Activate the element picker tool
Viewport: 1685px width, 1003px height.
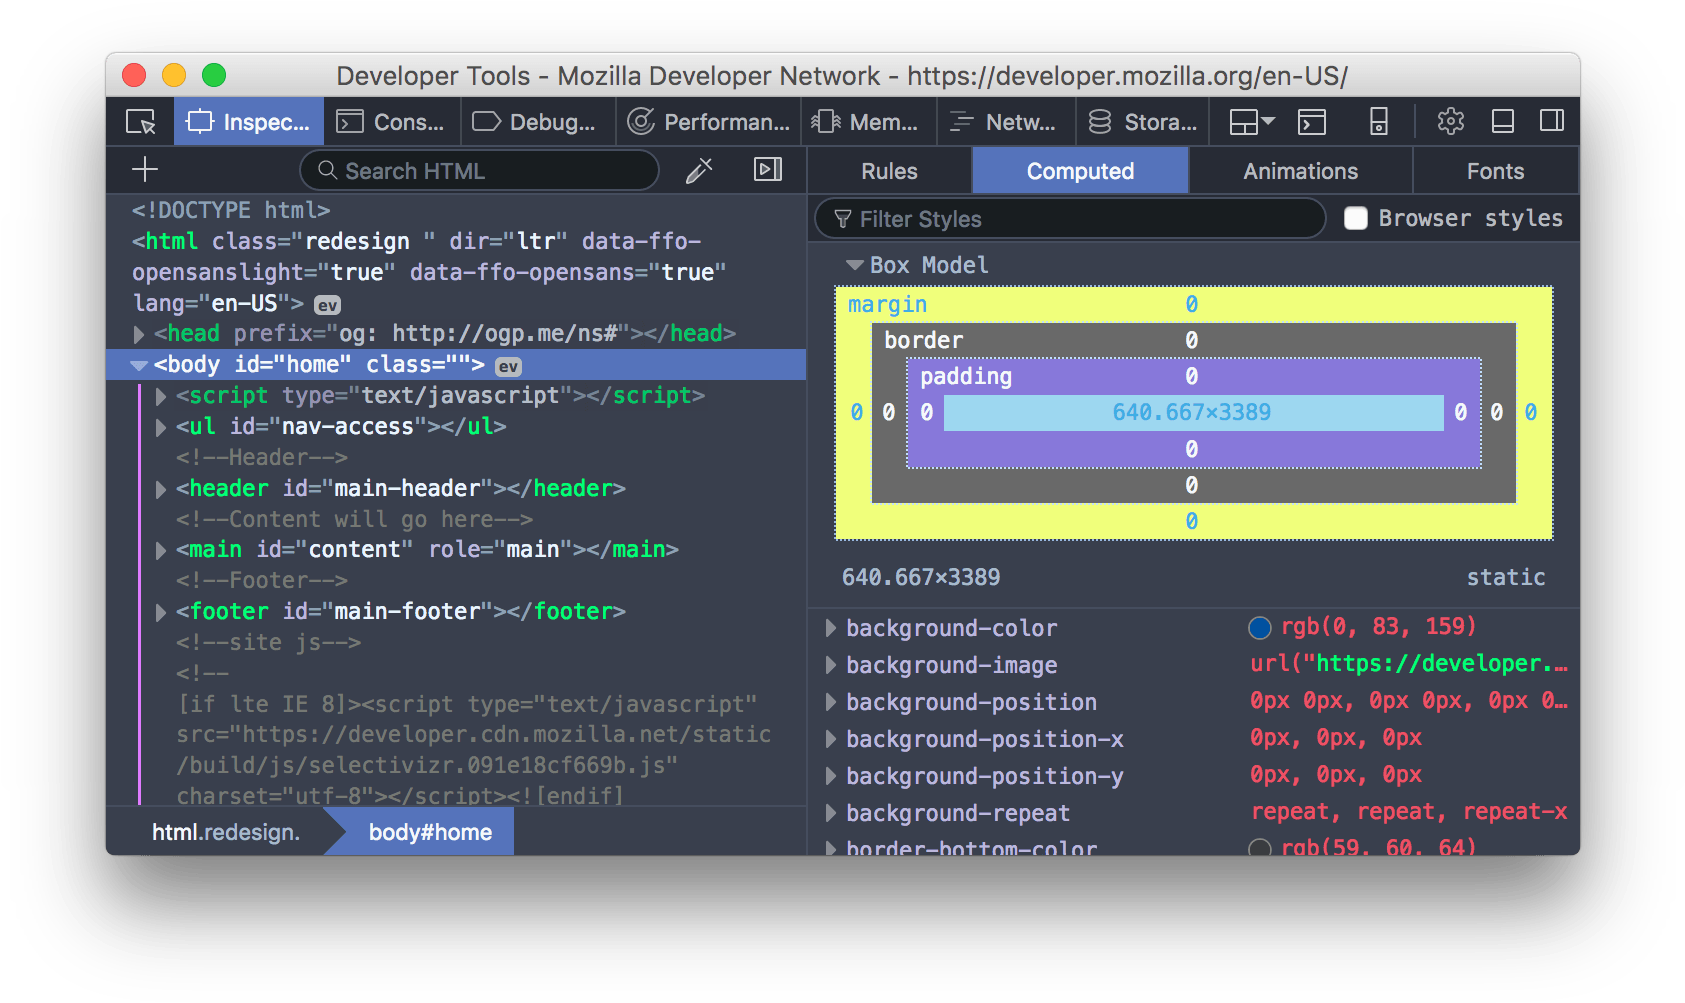(x=141, y=122)
